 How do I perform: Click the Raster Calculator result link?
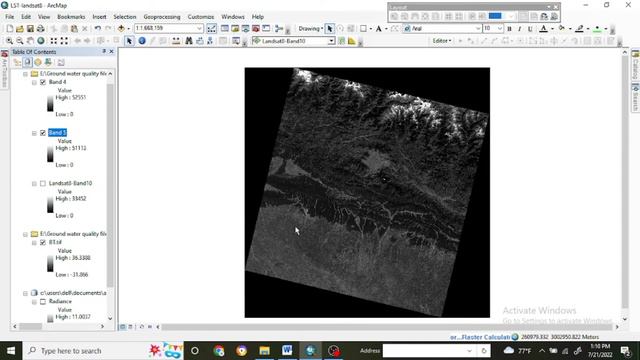480,337
